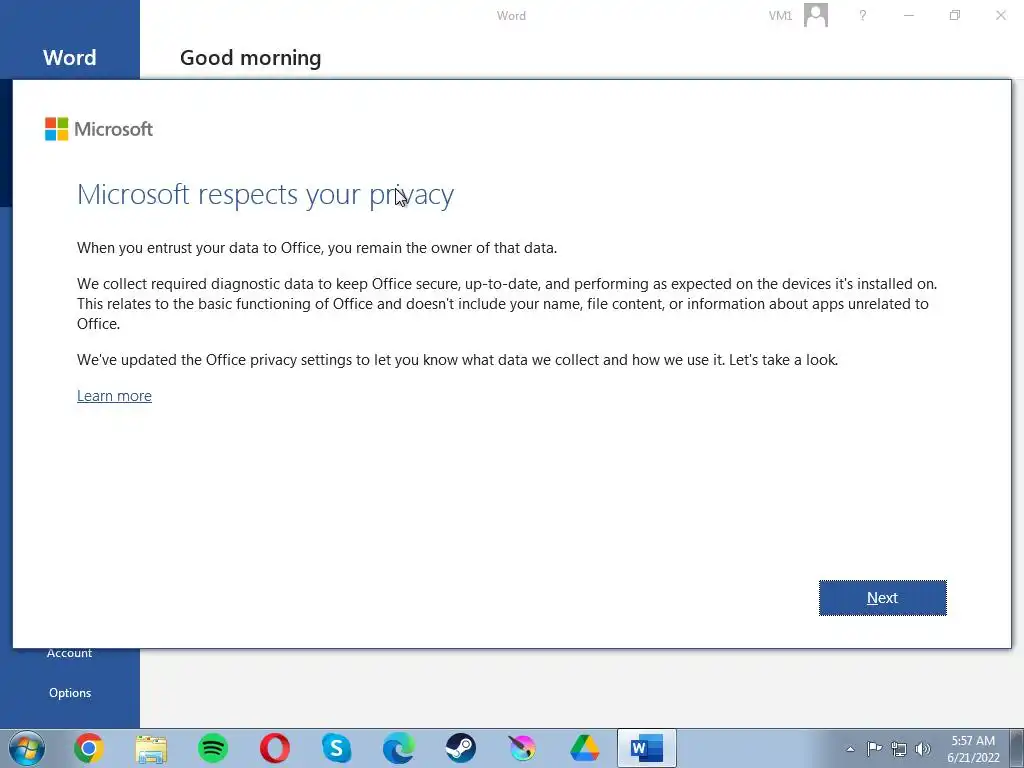Open Account in Word sidebar

coord(69,653)
